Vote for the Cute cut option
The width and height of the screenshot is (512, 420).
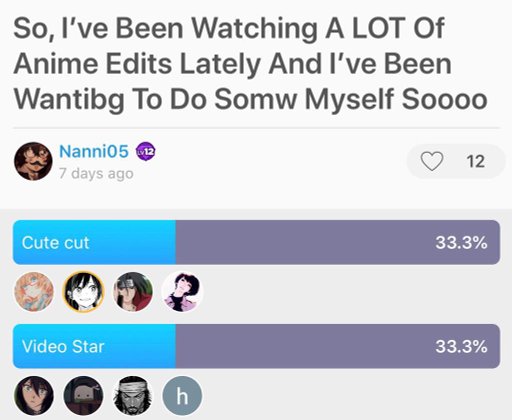tap(256, 242)
